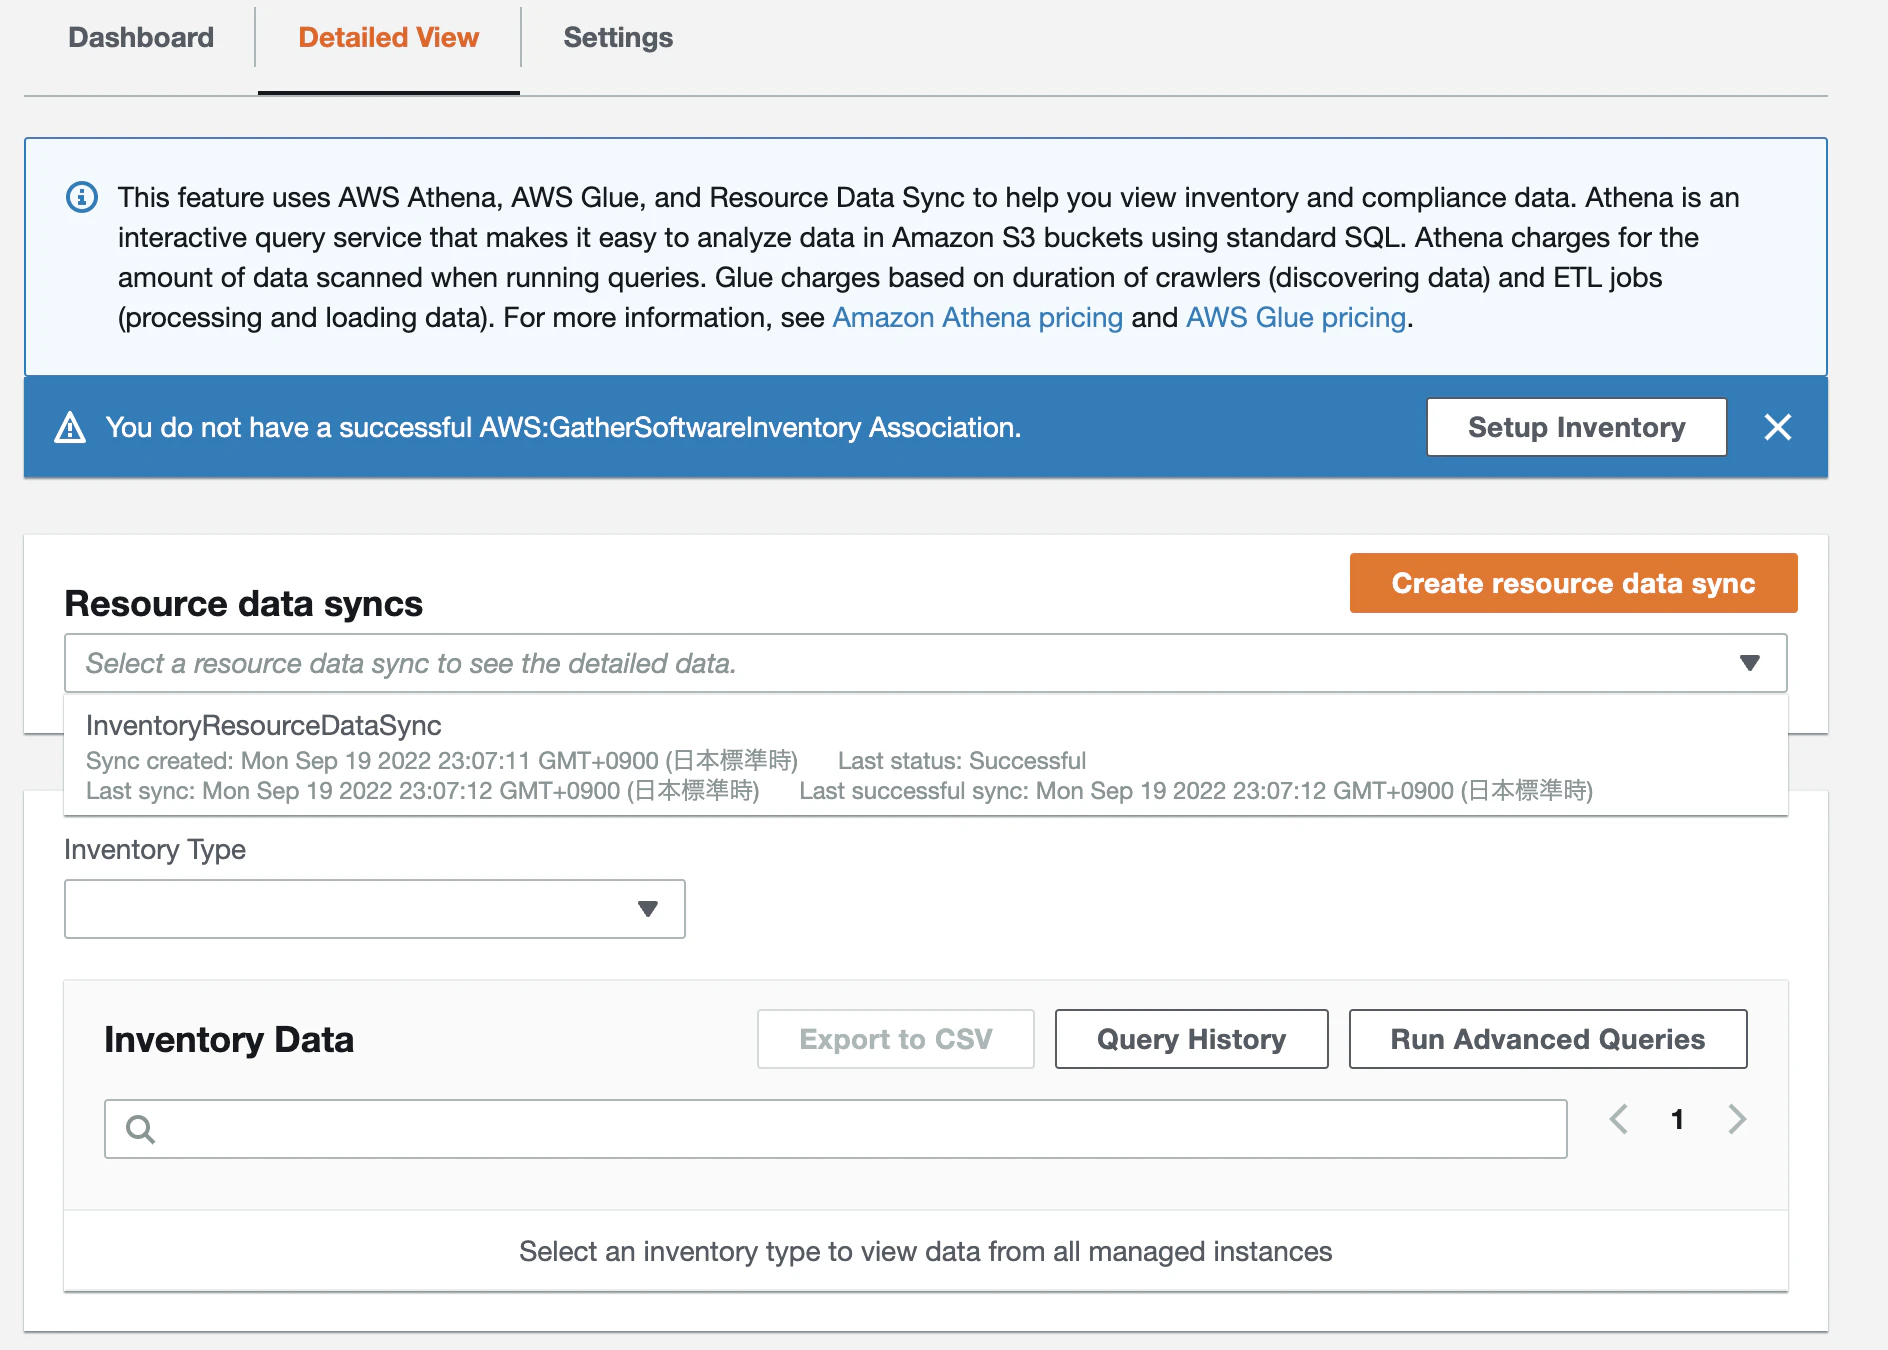The image size is (1888, 1350).
Task: Click the 'Last successful sync' timestamp text
Action: coord(1196,791)
